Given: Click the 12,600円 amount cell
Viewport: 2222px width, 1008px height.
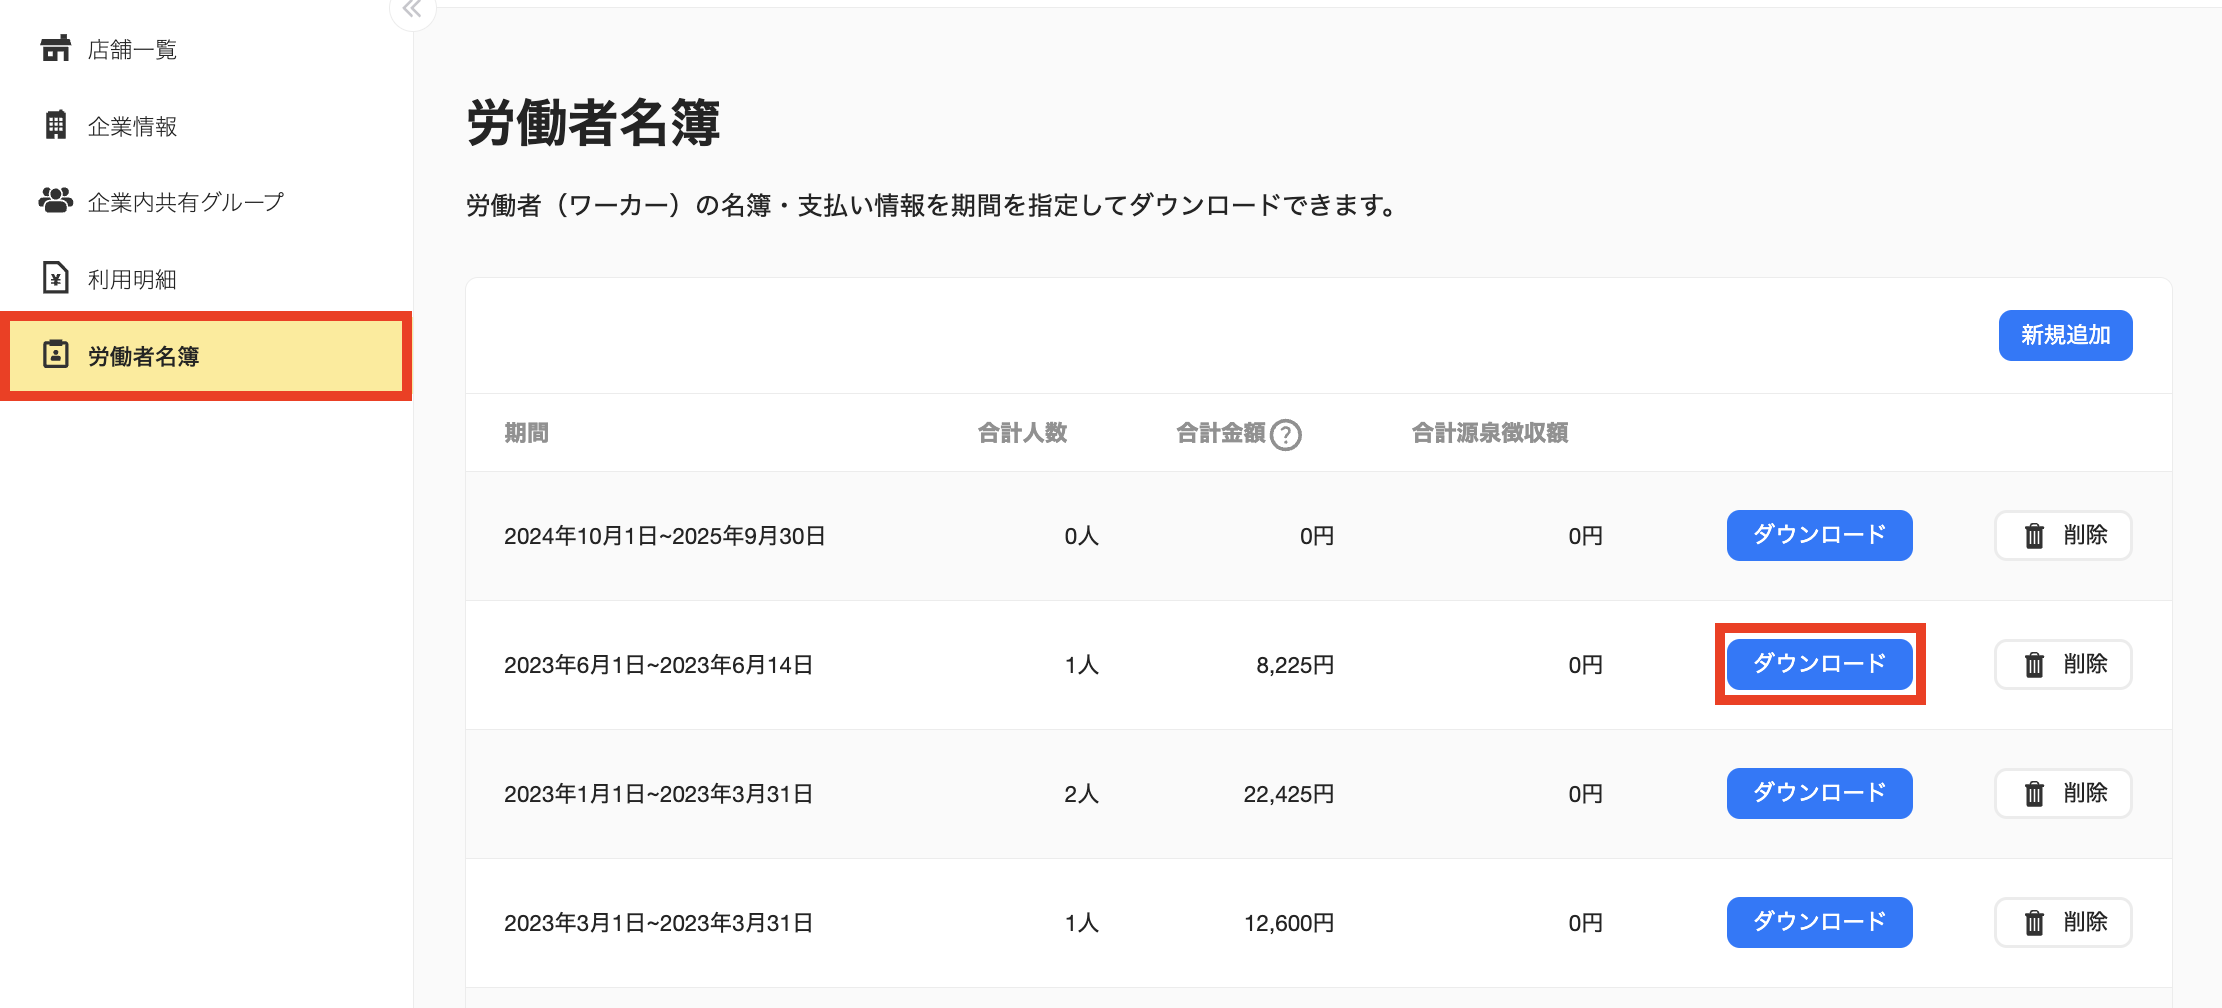Looking at the screenshot, I should pyautogui.click(x=1289, y=923).
